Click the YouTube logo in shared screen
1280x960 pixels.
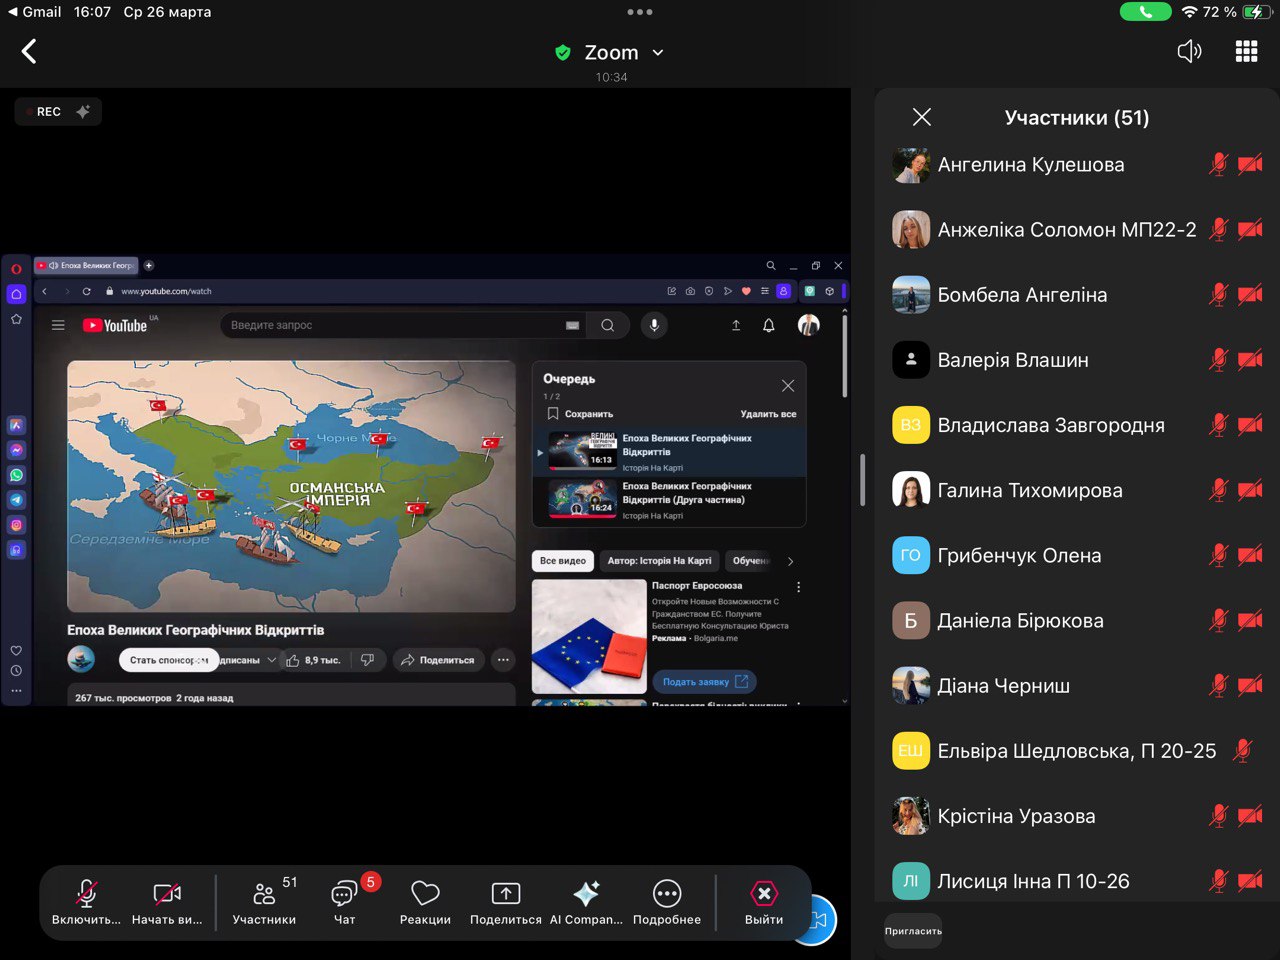click(115, 325)
